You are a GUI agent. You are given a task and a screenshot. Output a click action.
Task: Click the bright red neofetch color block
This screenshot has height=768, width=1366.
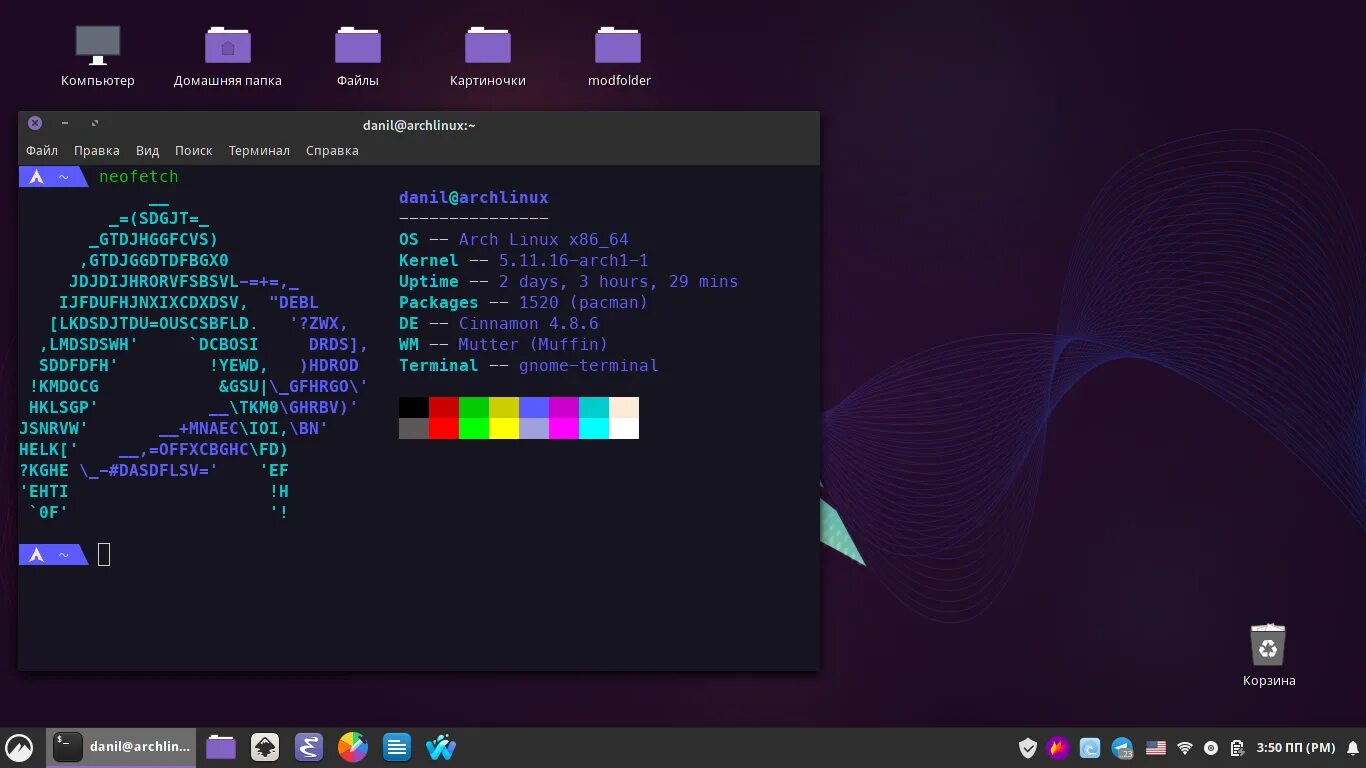click(x=444, y=428)
